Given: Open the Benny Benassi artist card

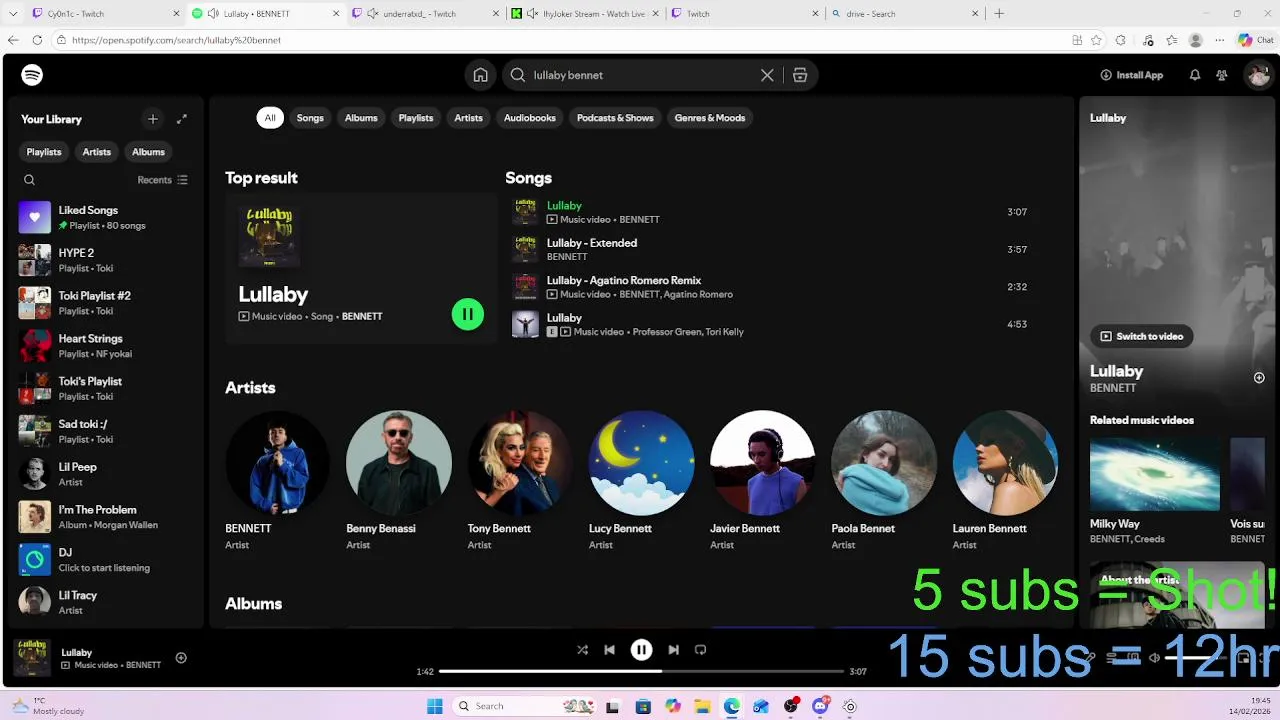Looking at the screenshot, I should pyautogui.click(x=399, y=480).
